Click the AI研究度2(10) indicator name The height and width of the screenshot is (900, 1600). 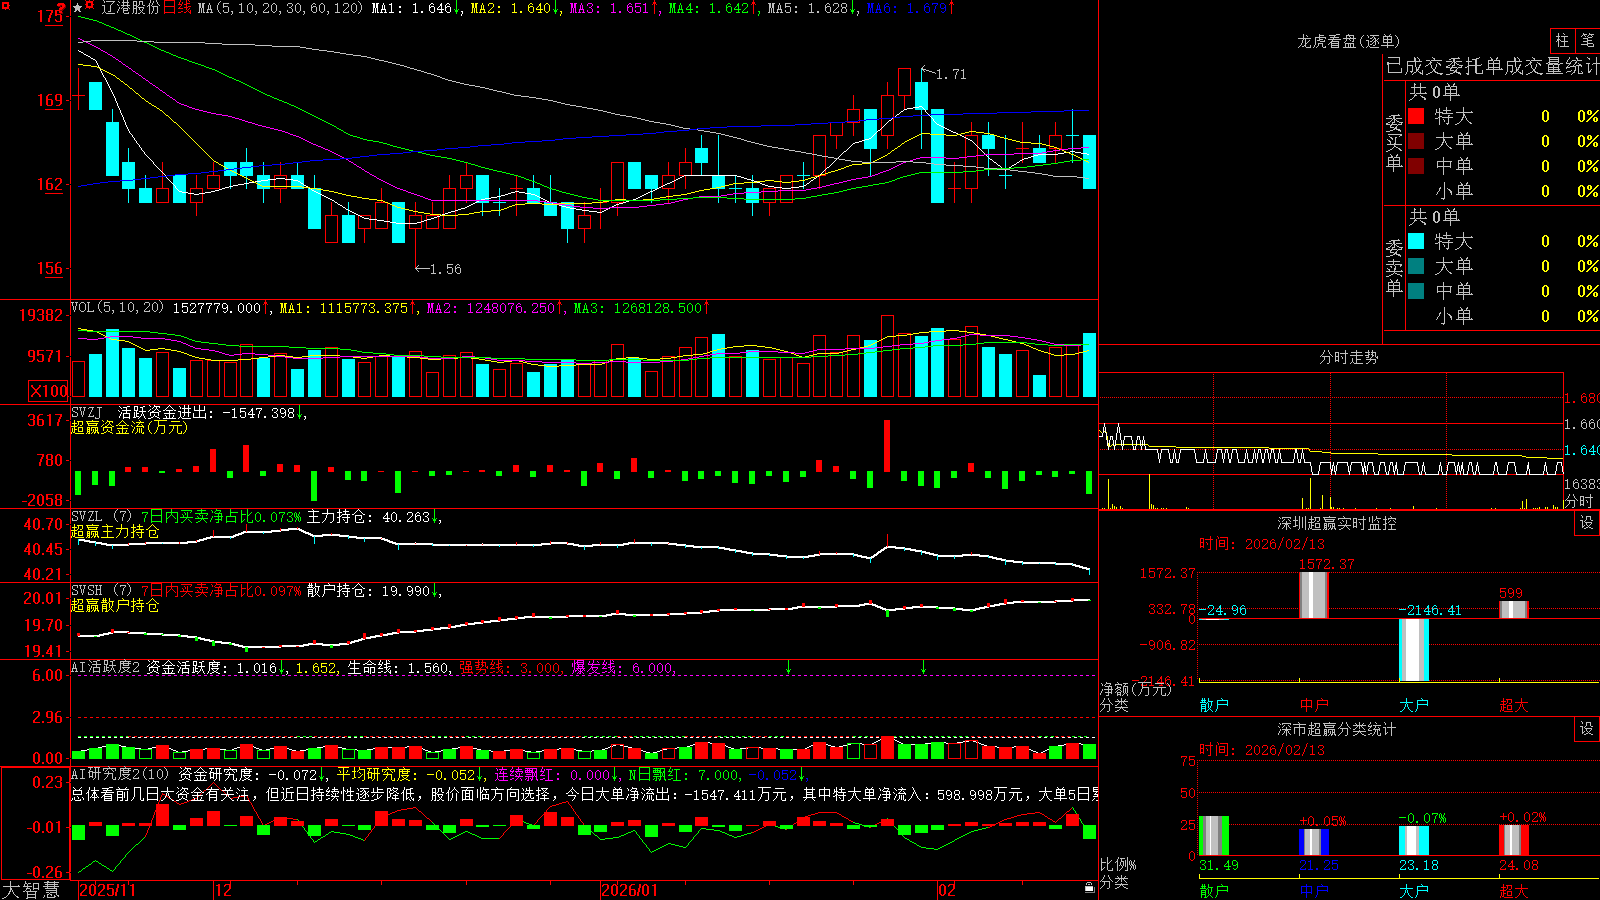click(120, 775)
